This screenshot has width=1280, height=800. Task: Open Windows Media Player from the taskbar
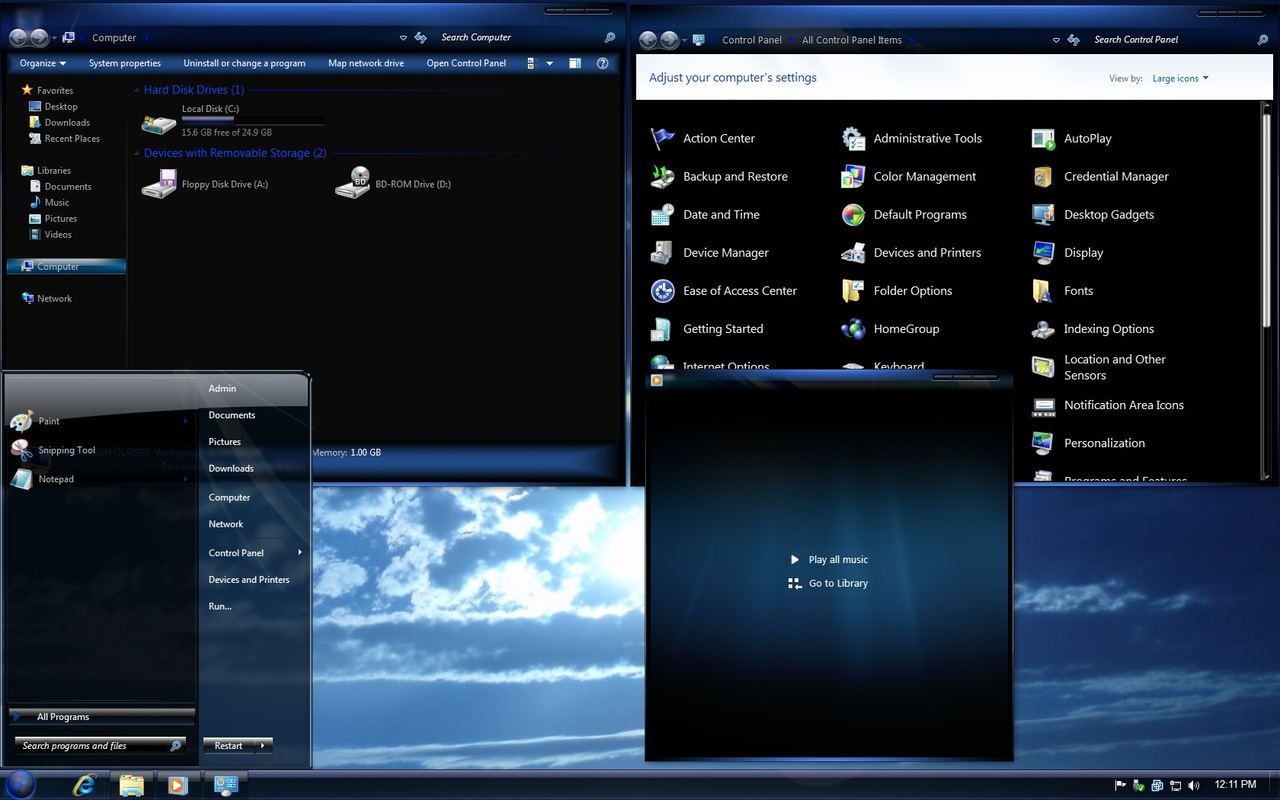click(x=178, y=786)
